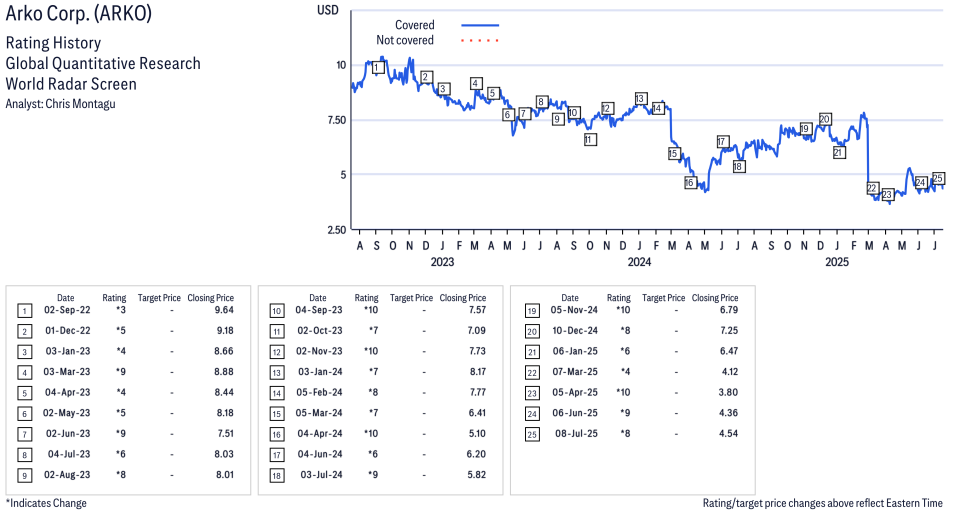Click the closing price 7.73
Screen dimensions: 954x510
click(x=478, y=351)
